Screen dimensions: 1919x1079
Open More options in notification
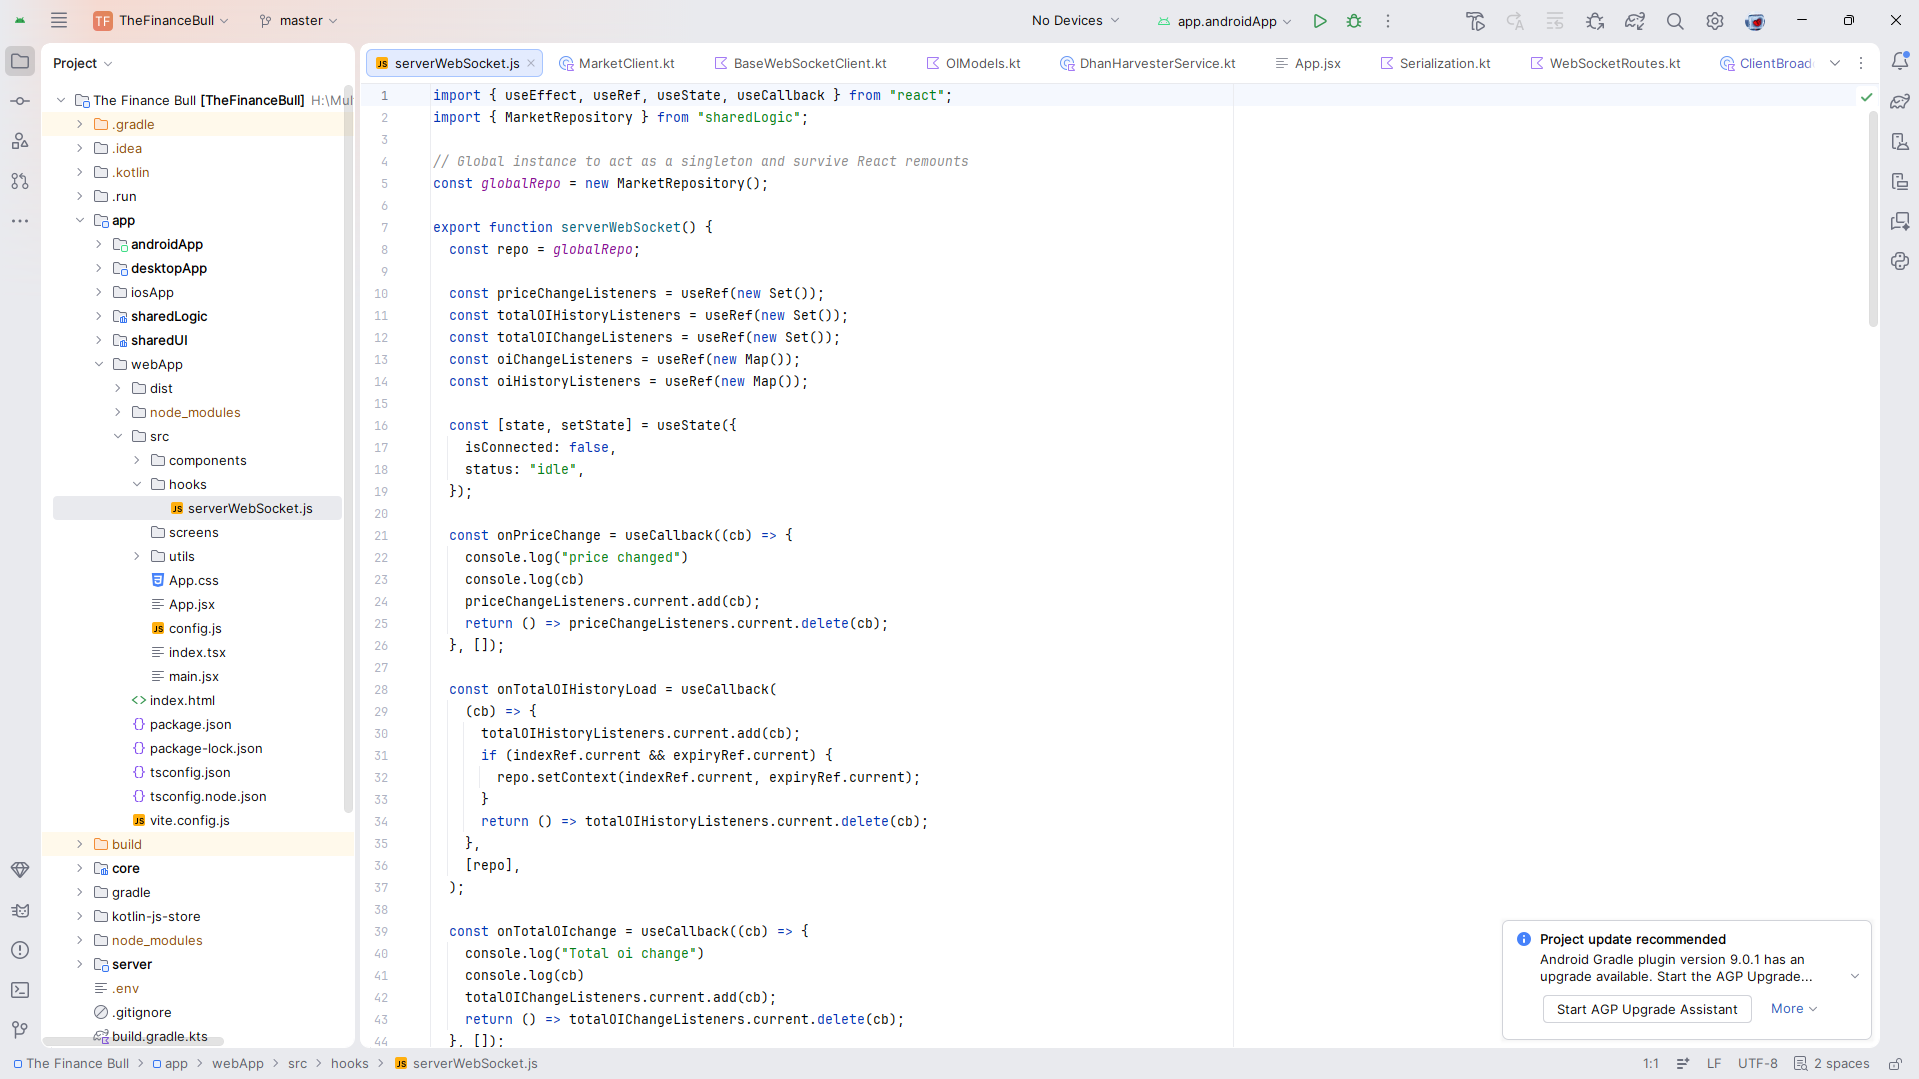(1793, 1009)
